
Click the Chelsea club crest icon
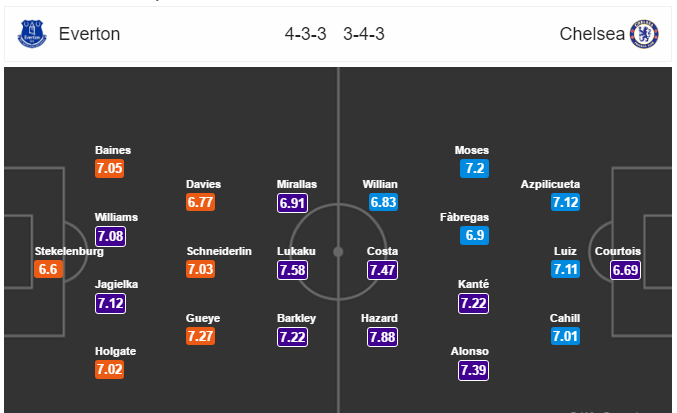(643, 34)
